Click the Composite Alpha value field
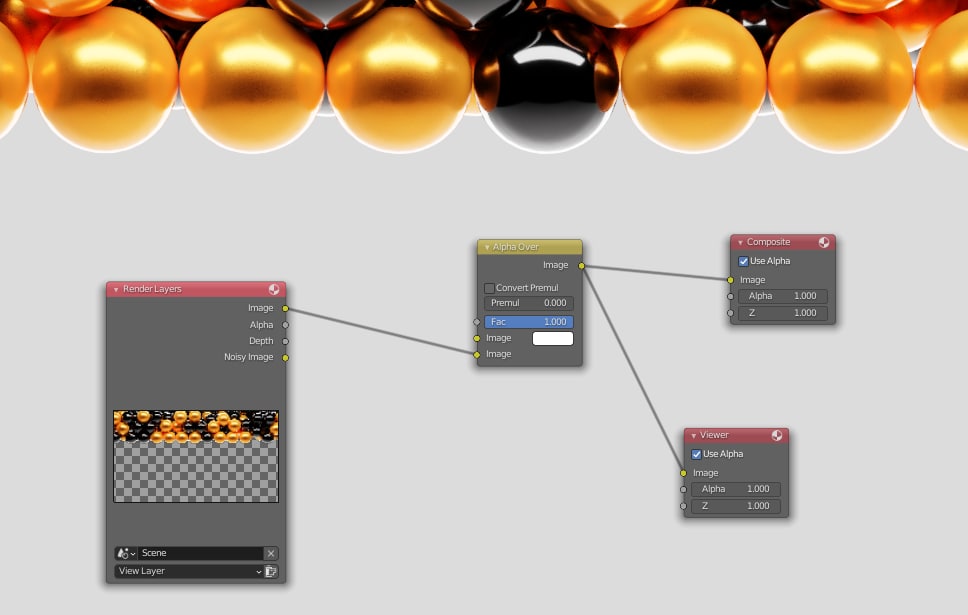968x615 pixels. [x=783, y=296]
